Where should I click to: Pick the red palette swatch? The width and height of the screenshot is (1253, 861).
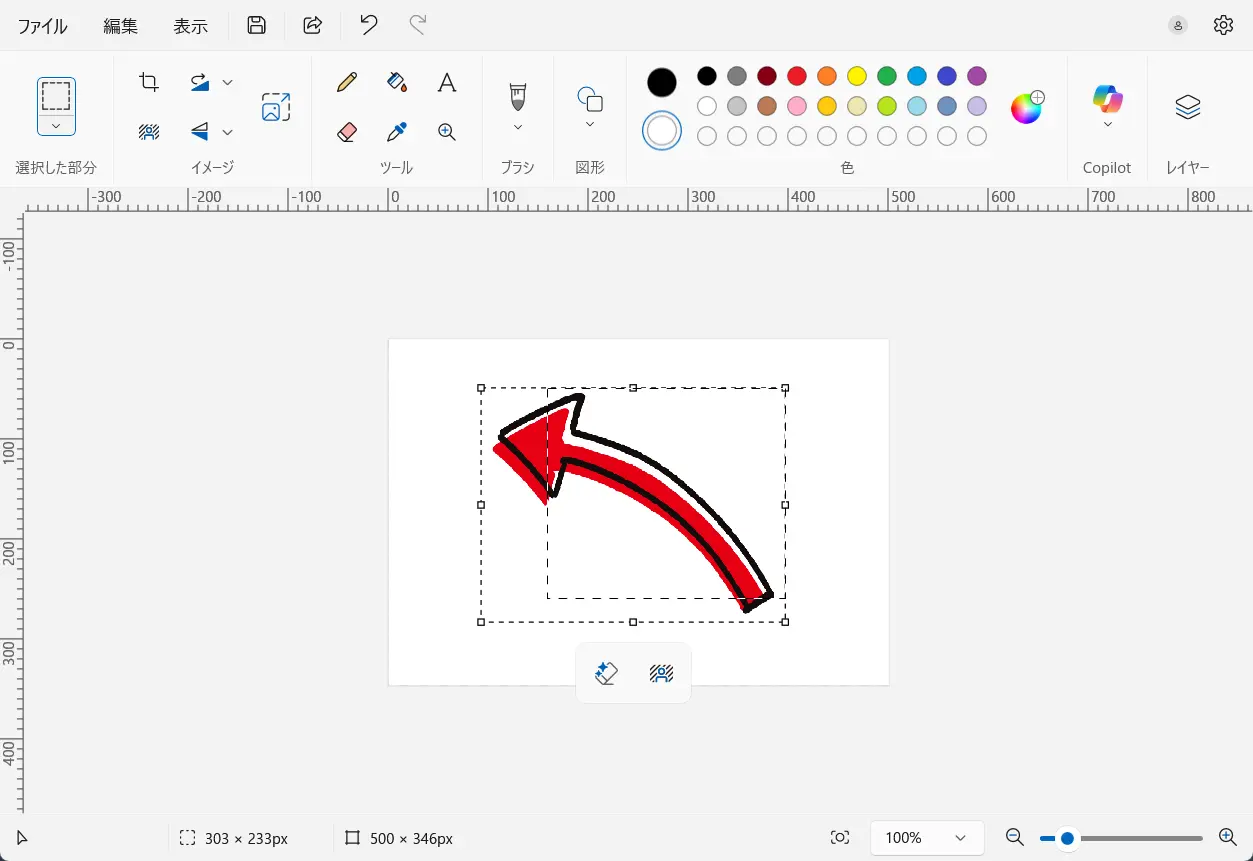[797, 76]
